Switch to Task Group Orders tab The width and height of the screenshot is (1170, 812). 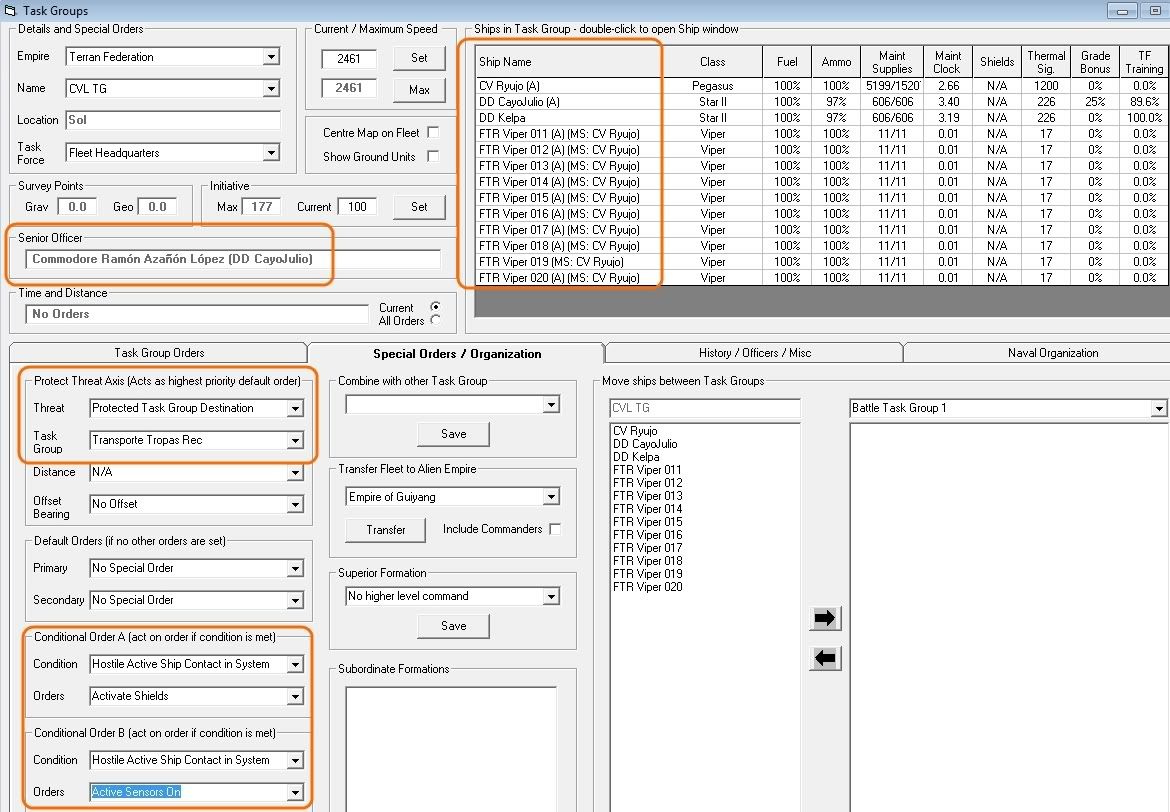[x=159, y=353]
